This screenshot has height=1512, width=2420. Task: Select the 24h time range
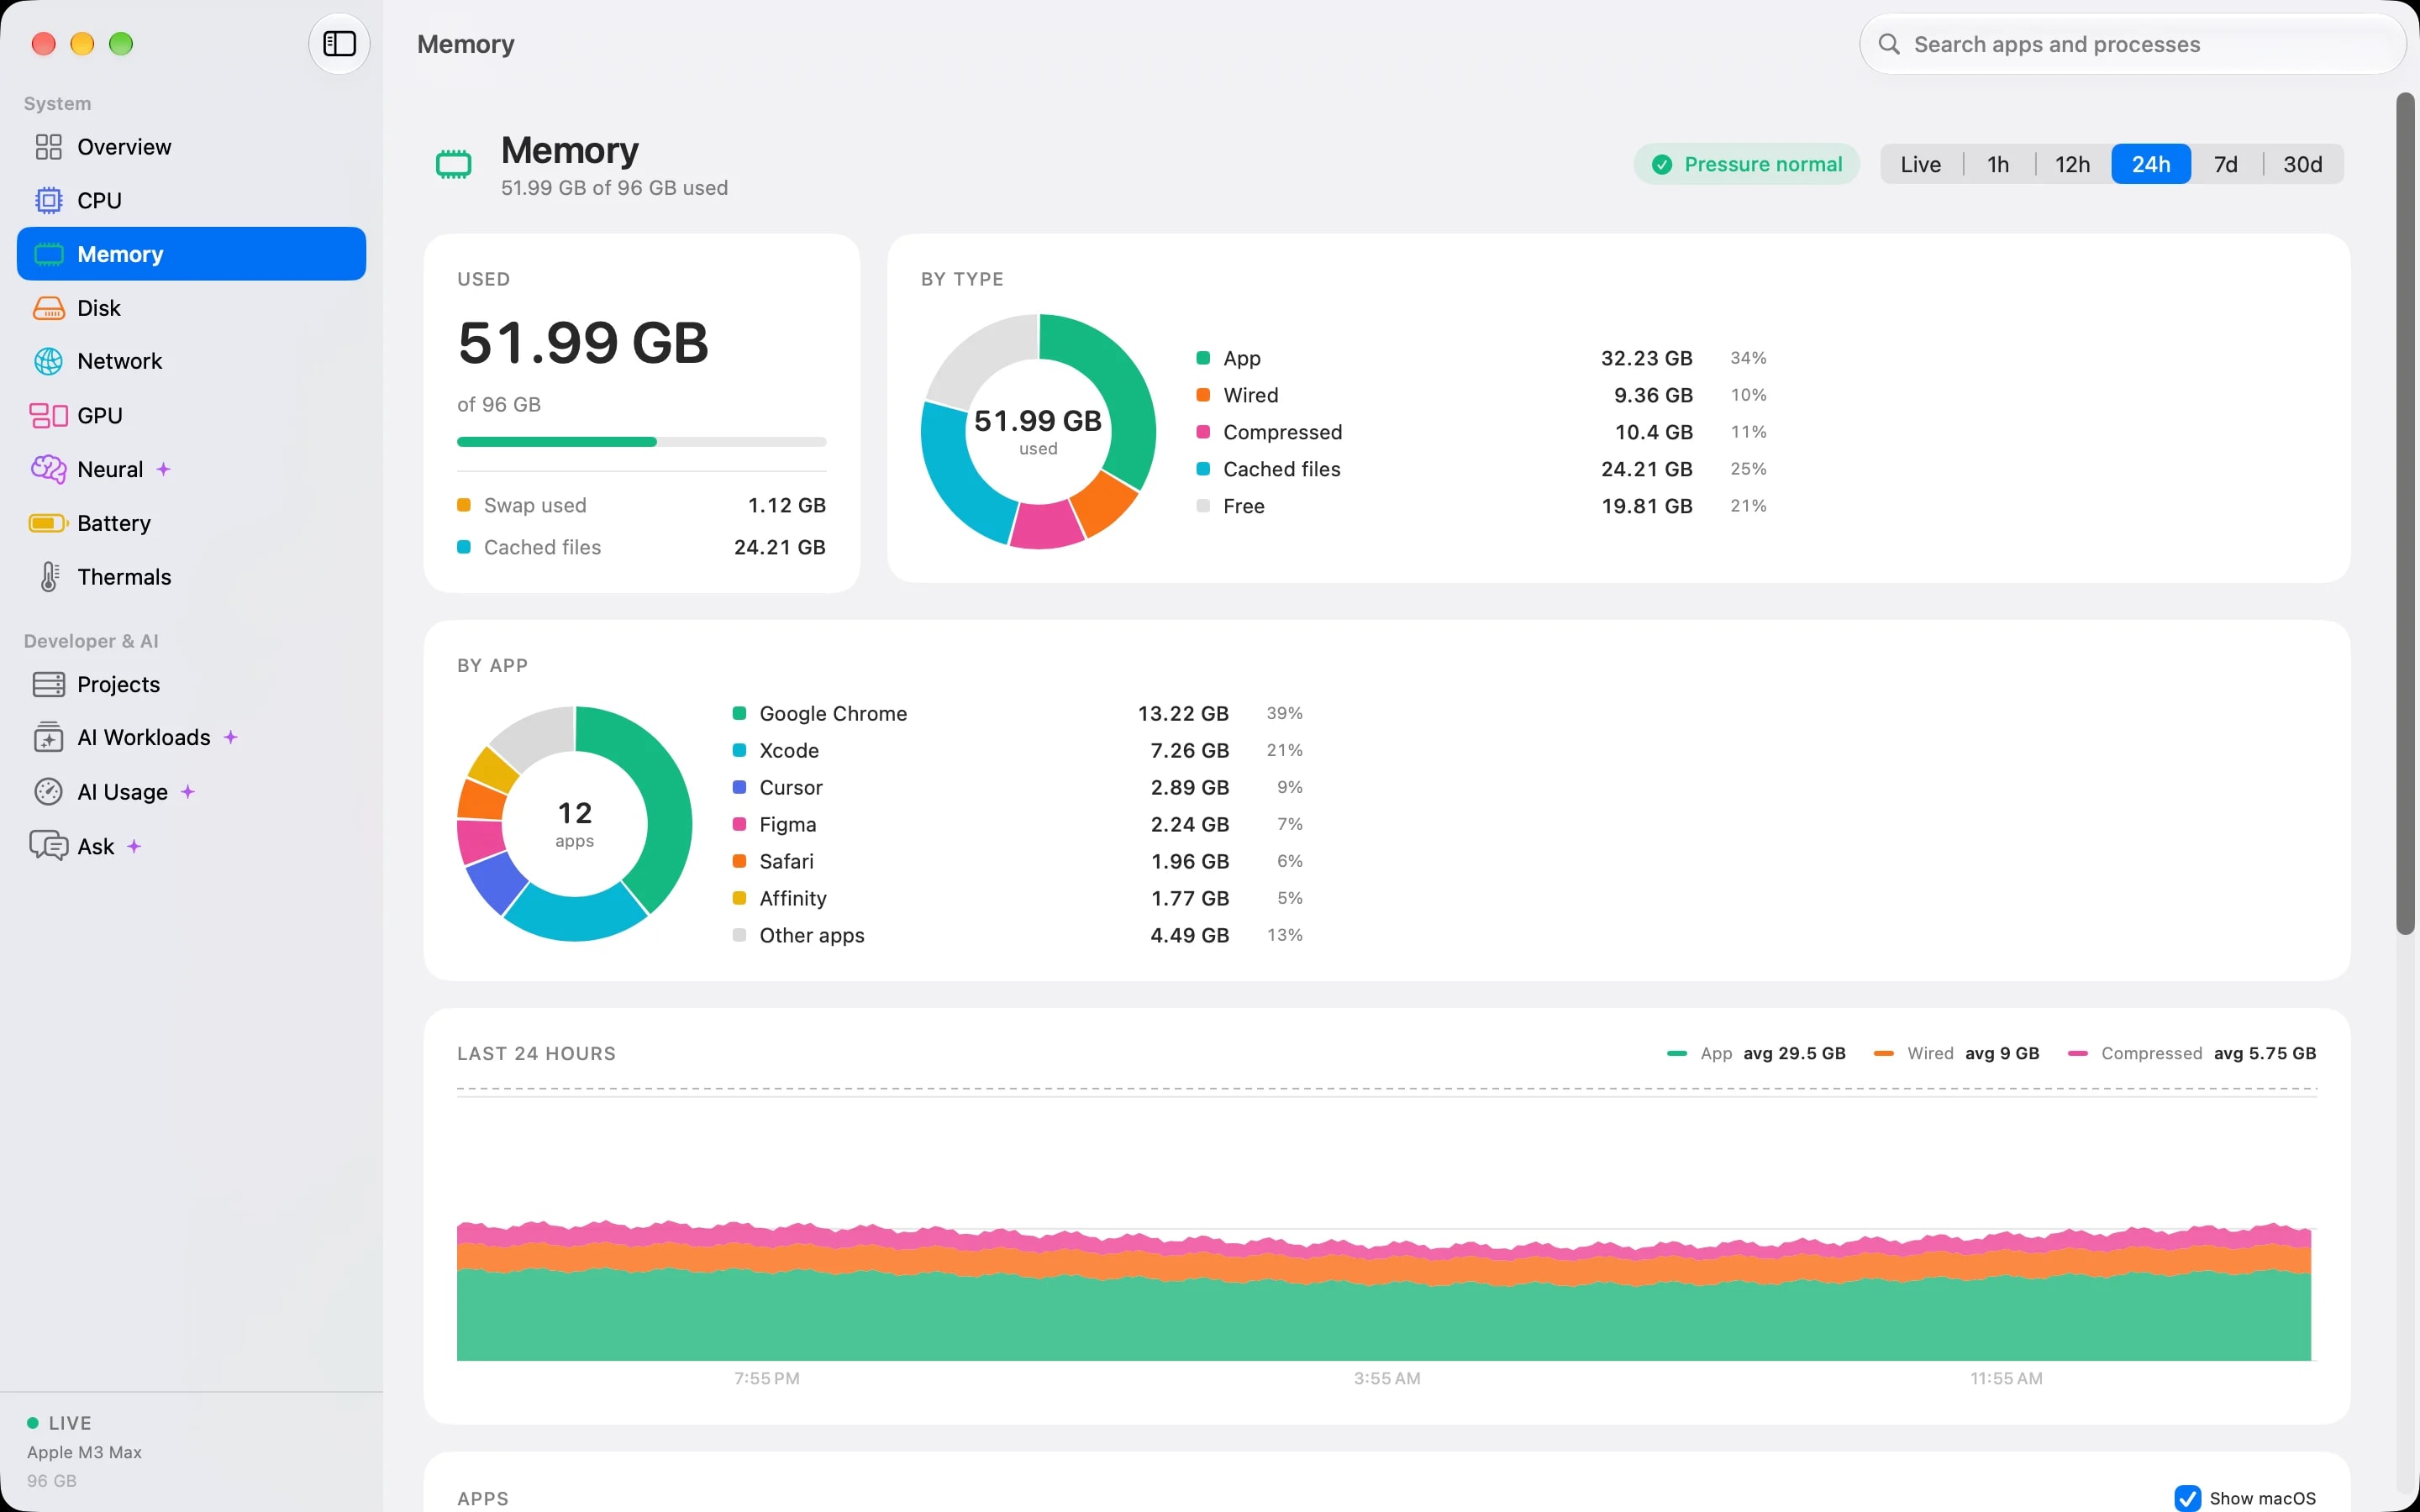point(2151,164)
